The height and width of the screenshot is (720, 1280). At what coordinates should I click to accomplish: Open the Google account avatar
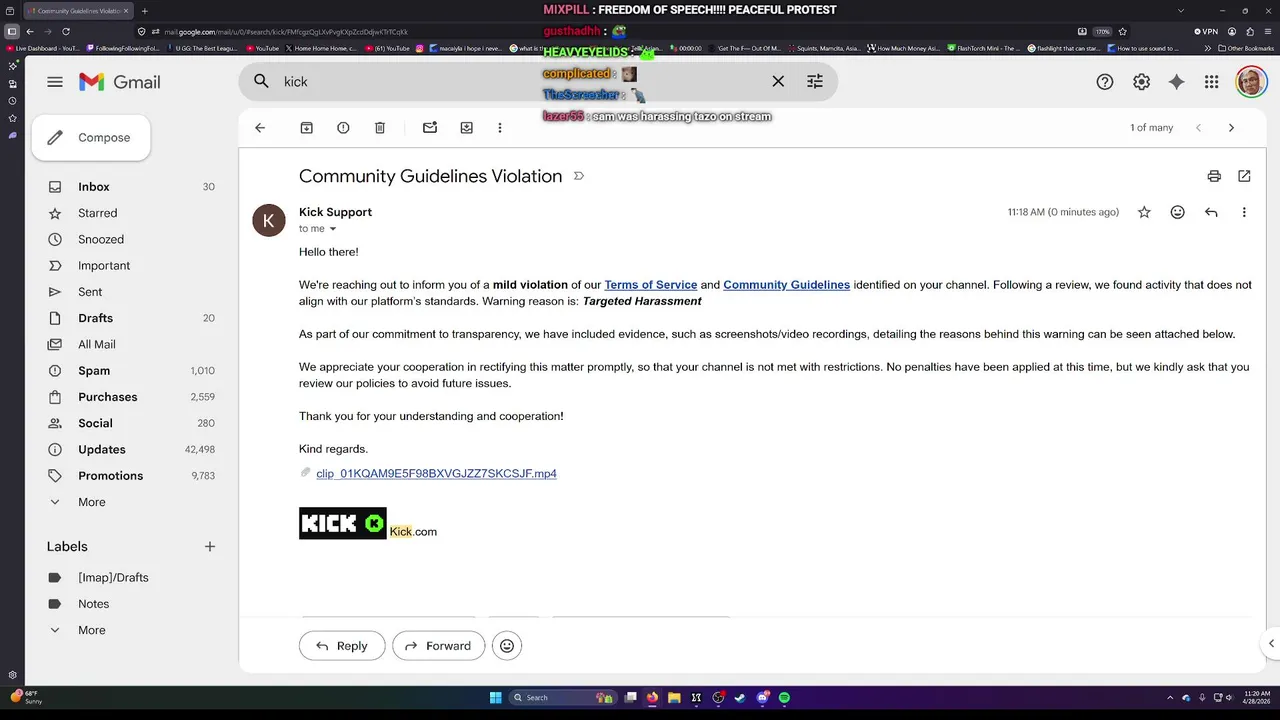point(1251,82)
